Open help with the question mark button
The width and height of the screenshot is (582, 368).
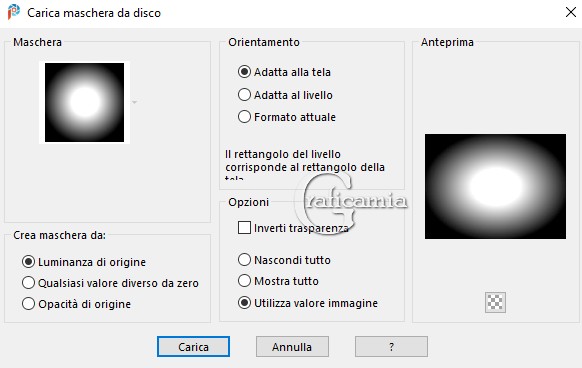(x=391, y=346)
